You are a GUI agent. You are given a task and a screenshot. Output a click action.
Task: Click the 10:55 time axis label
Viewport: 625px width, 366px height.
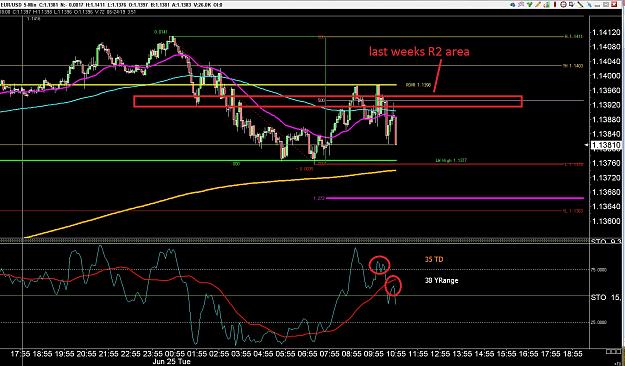click(x=395, y=354)
